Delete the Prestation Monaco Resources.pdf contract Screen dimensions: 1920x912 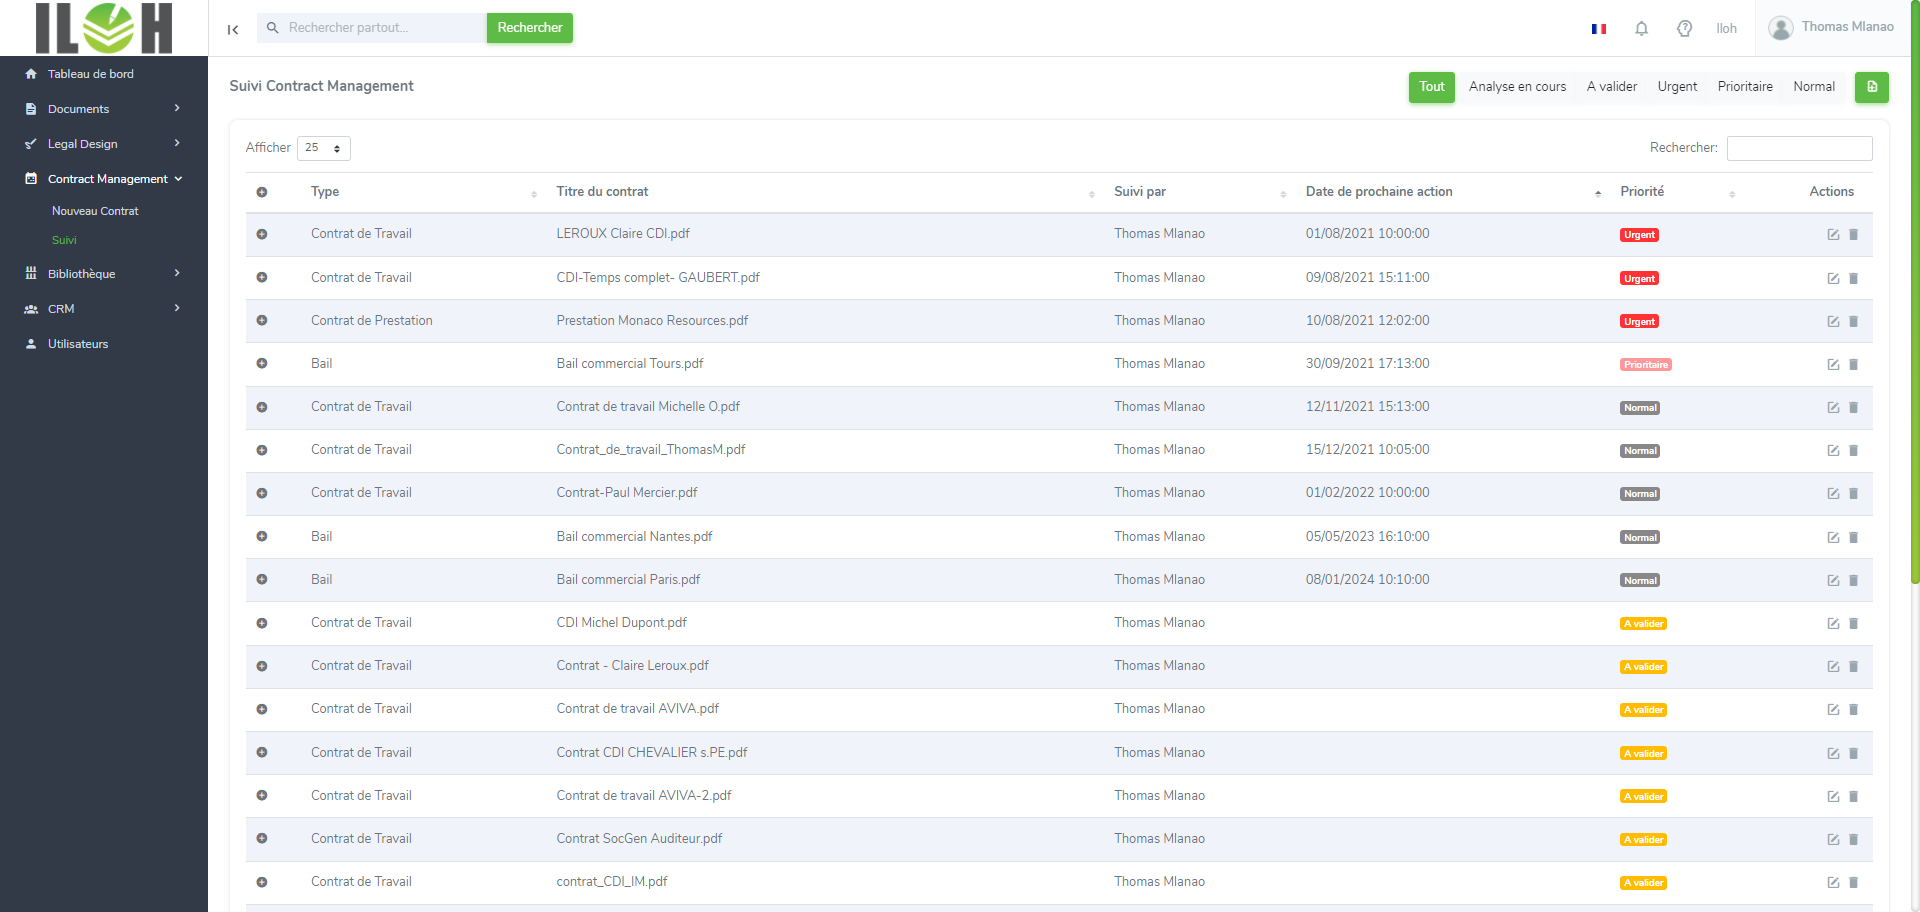pyautogui.click(x=1853, y=322)
